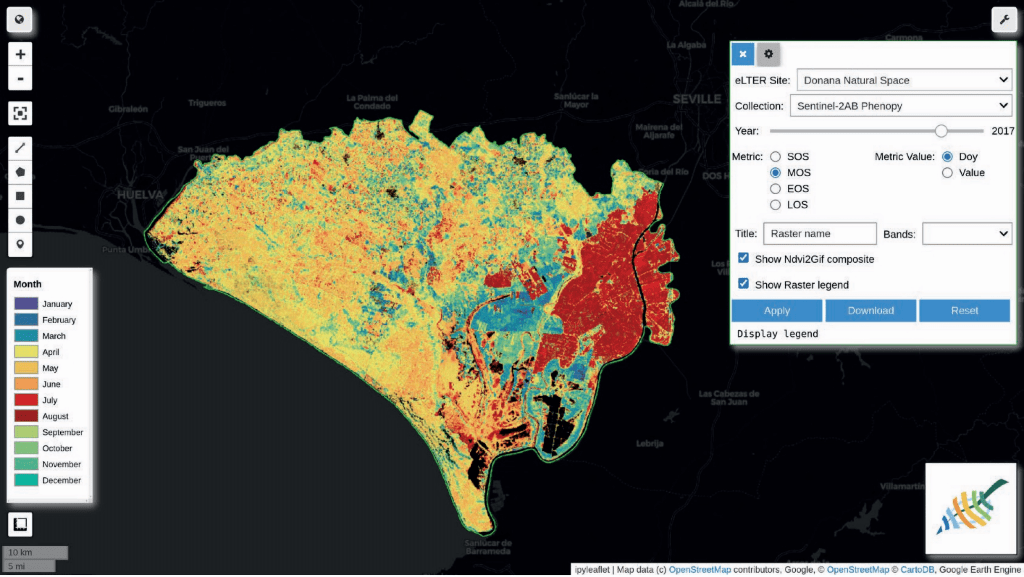Click the Download button

click(x=871, y=311)
